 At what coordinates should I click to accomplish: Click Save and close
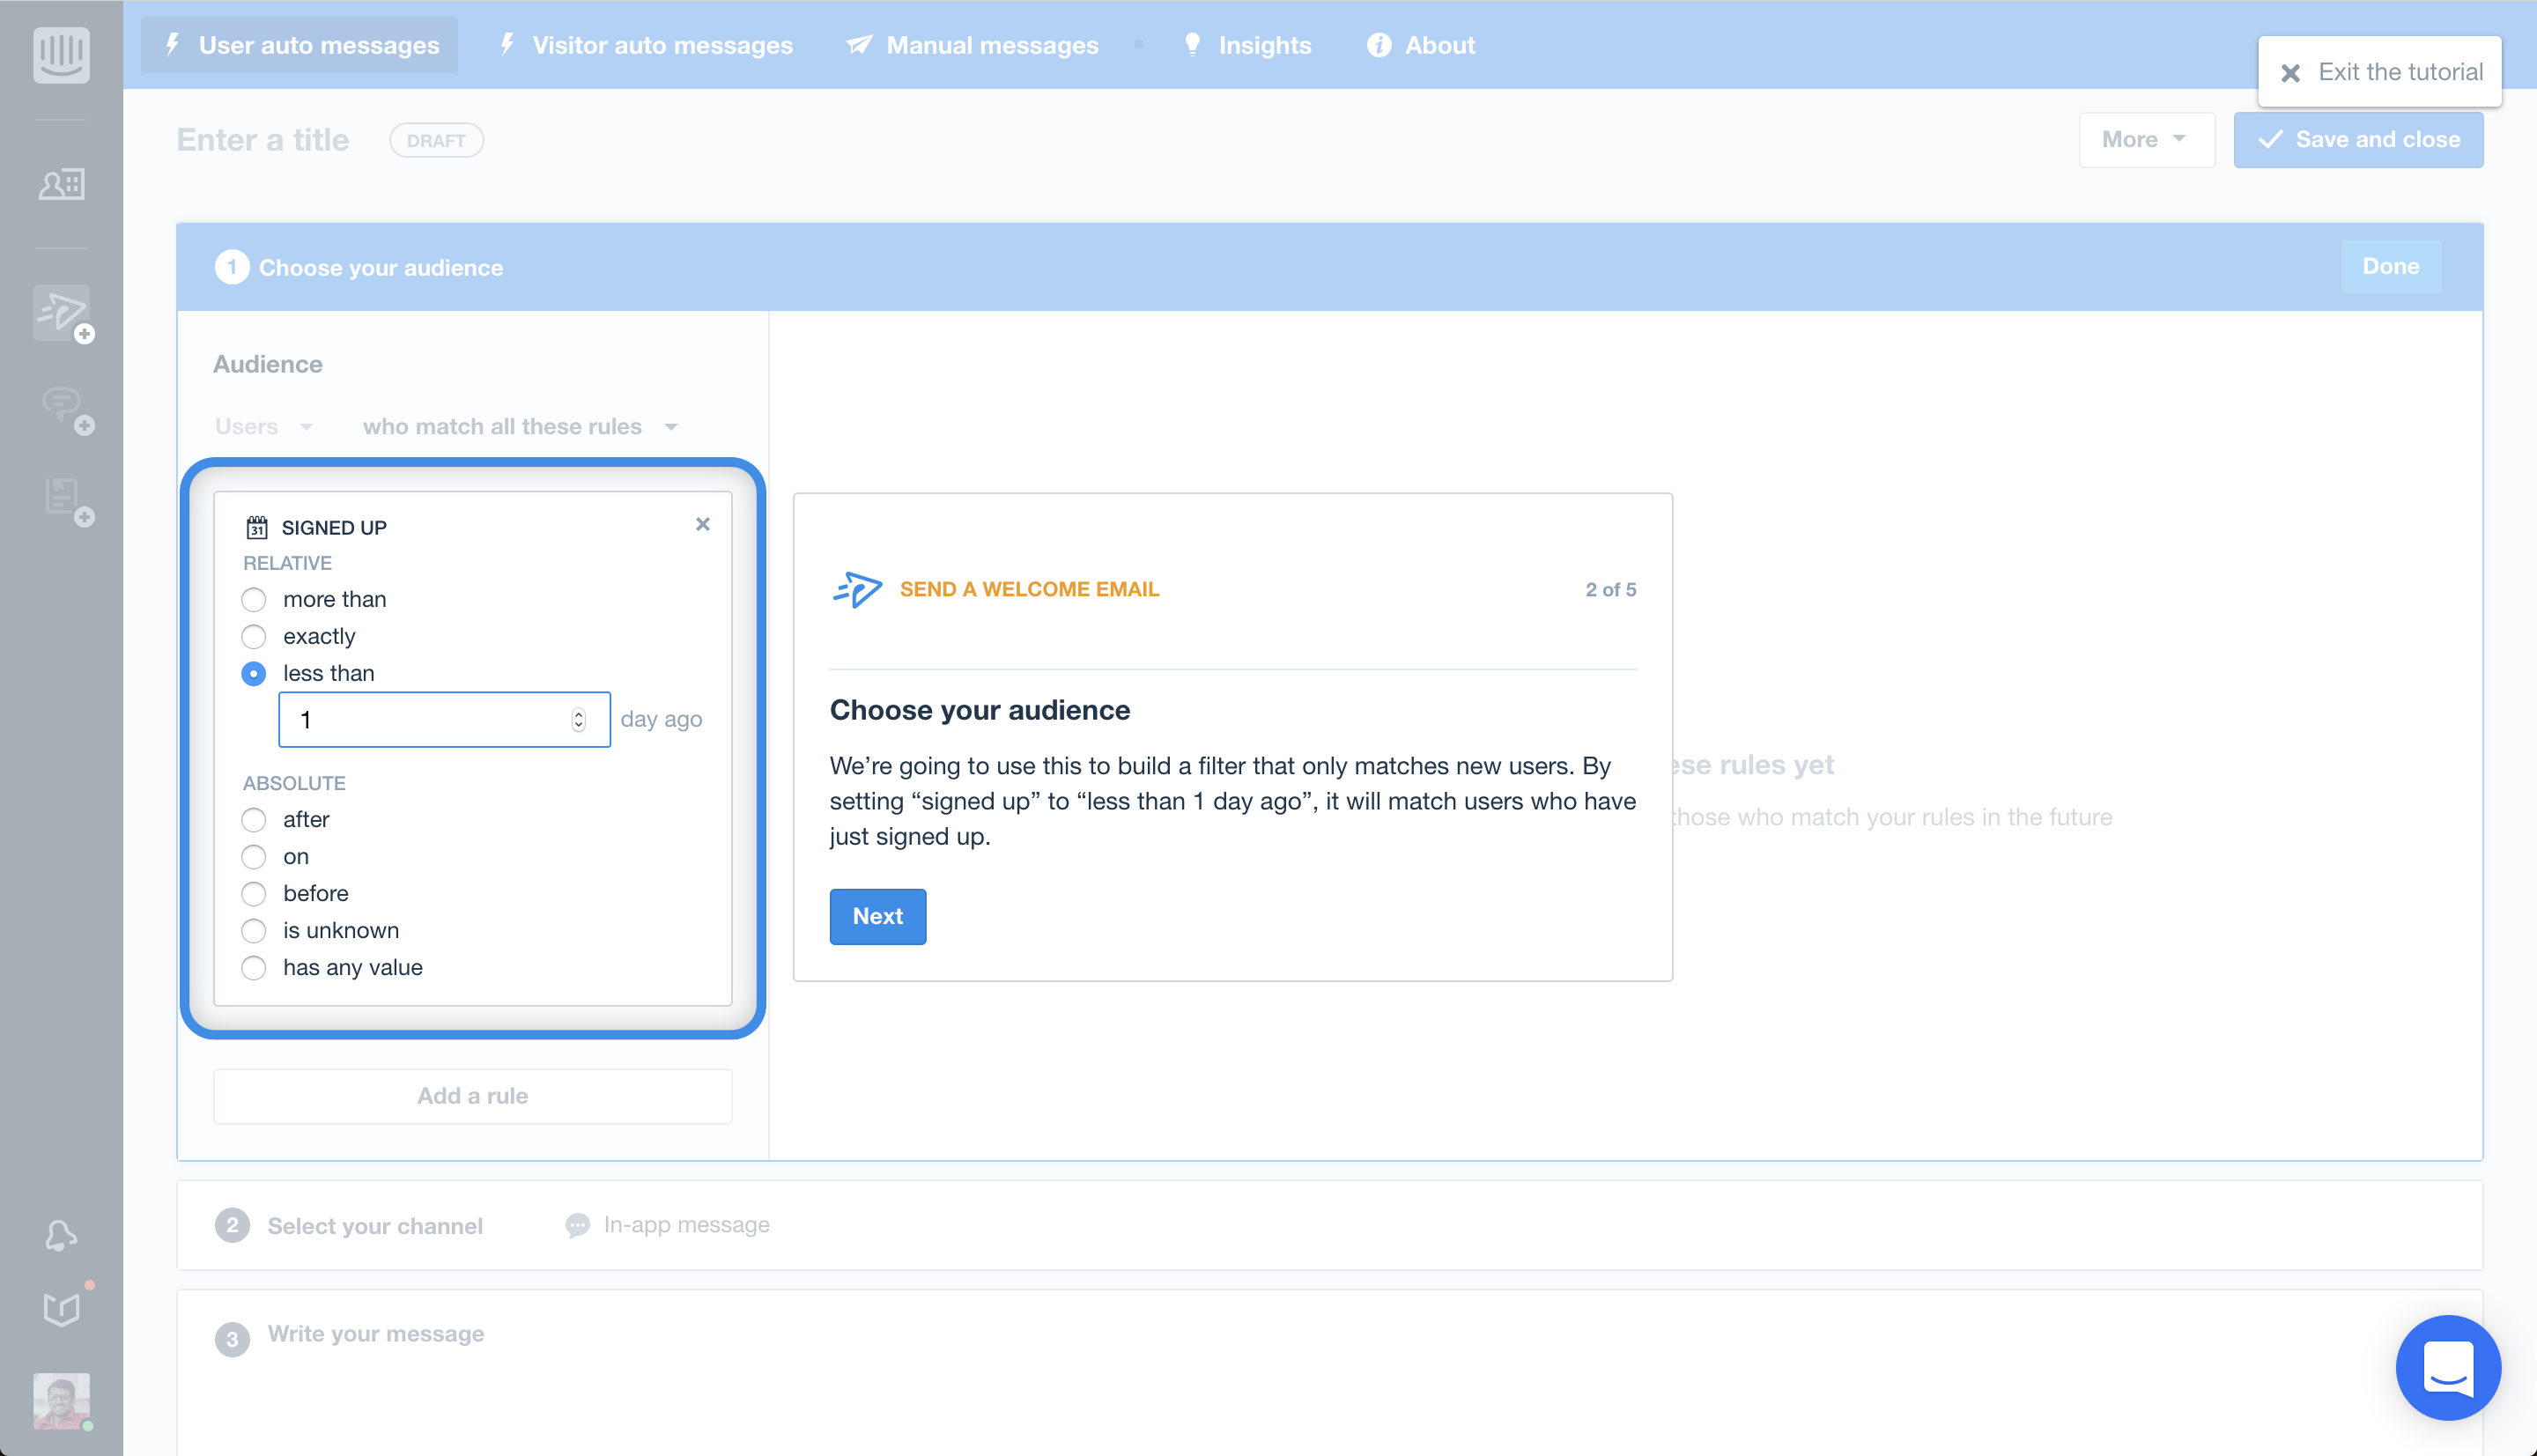point(2358,139)
